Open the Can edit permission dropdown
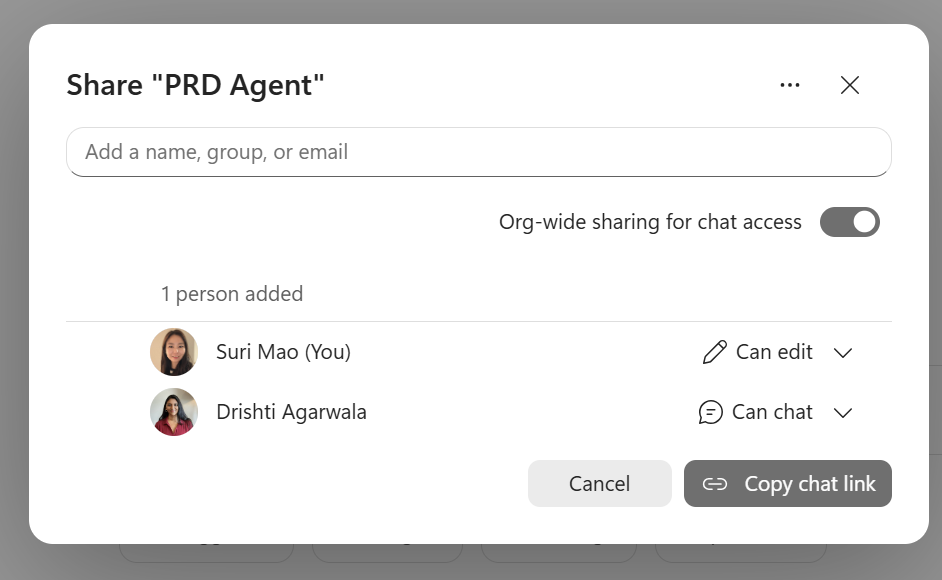Viewport: 942px width, 580px height. (x=777, y=352)
